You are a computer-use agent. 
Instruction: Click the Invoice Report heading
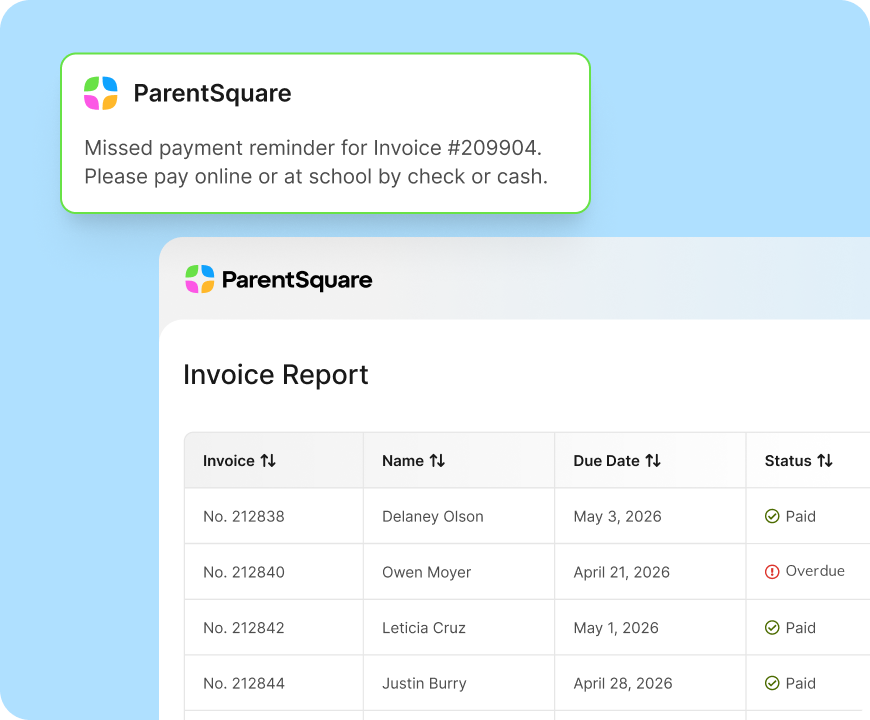tap(276, 375)
